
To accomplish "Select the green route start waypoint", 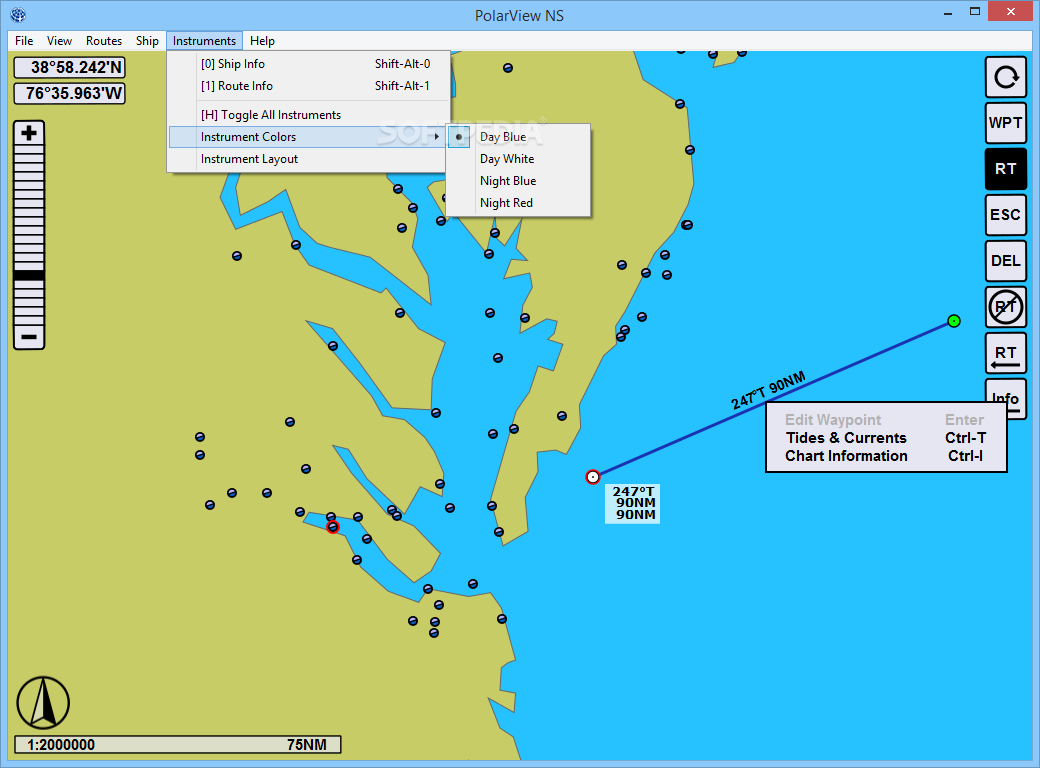I will pos(954,321).
